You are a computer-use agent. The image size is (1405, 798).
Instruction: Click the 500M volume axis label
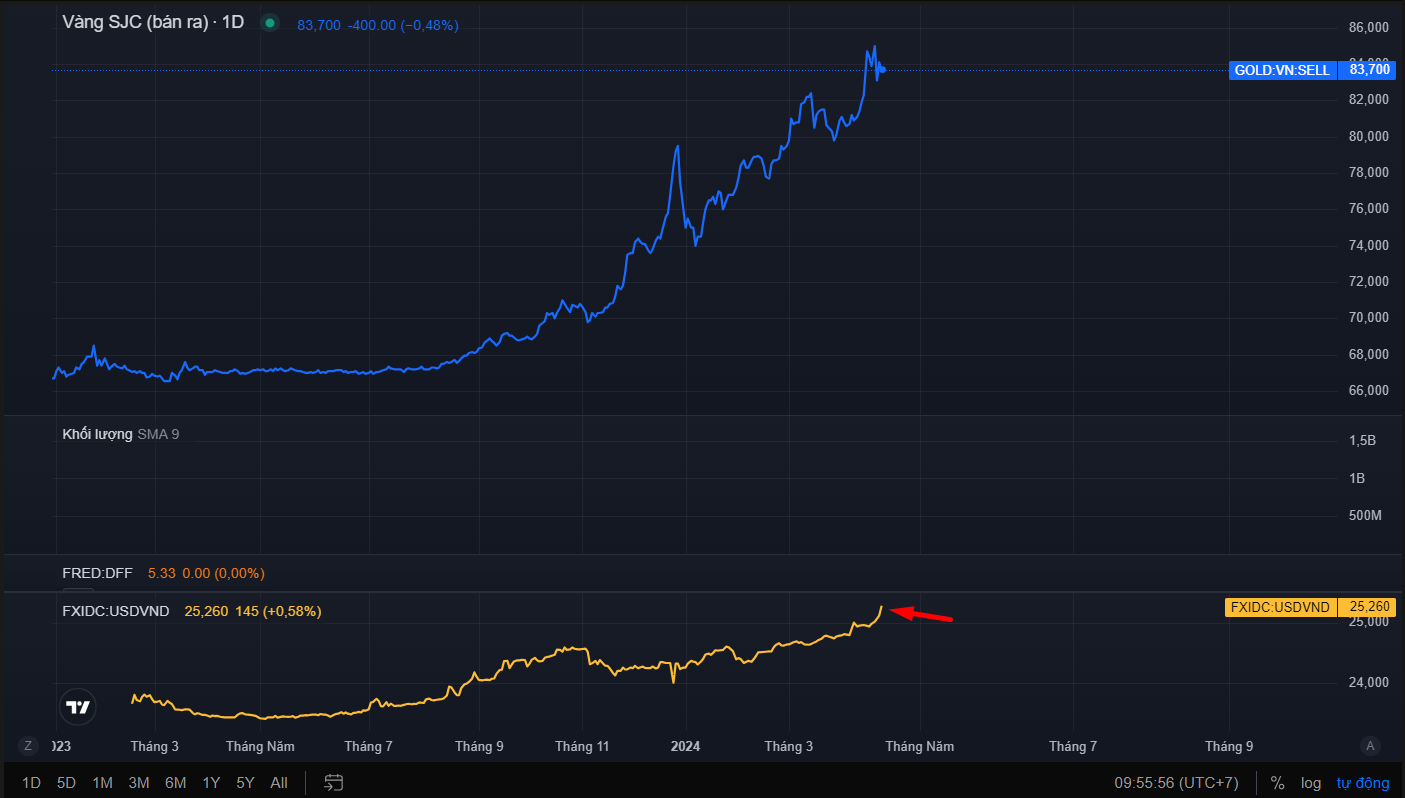(x=1365, y=516)
